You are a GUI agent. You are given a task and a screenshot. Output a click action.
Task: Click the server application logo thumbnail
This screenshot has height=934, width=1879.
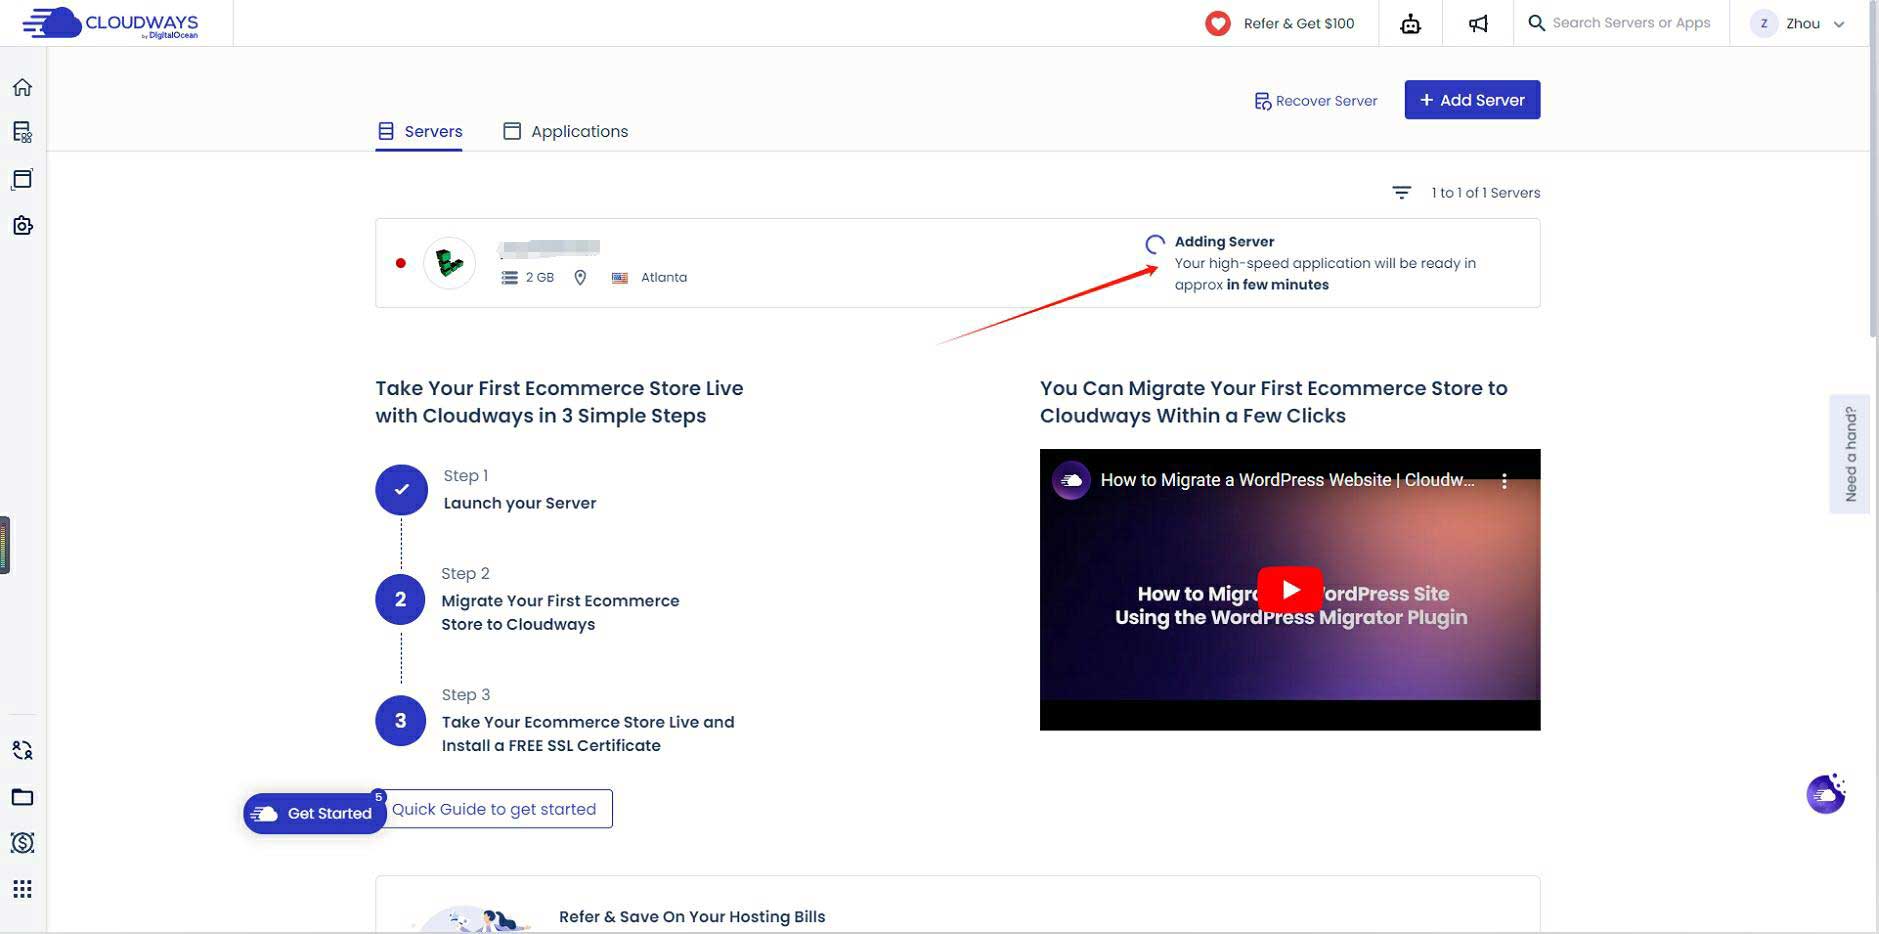click(x=449, y=263)
